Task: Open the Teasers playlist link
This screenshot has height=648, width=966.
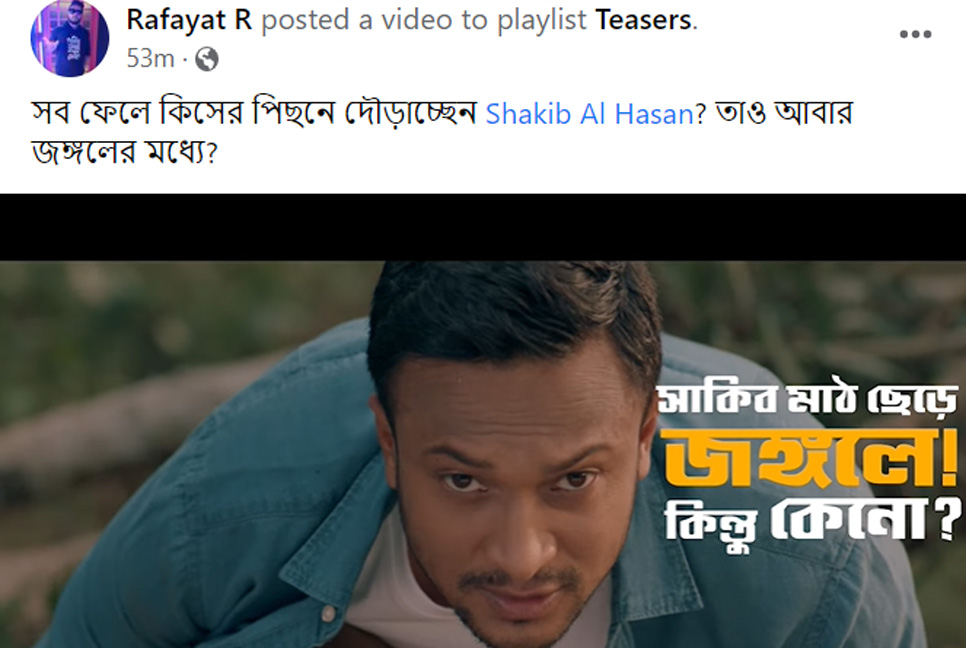Action: 644,20
